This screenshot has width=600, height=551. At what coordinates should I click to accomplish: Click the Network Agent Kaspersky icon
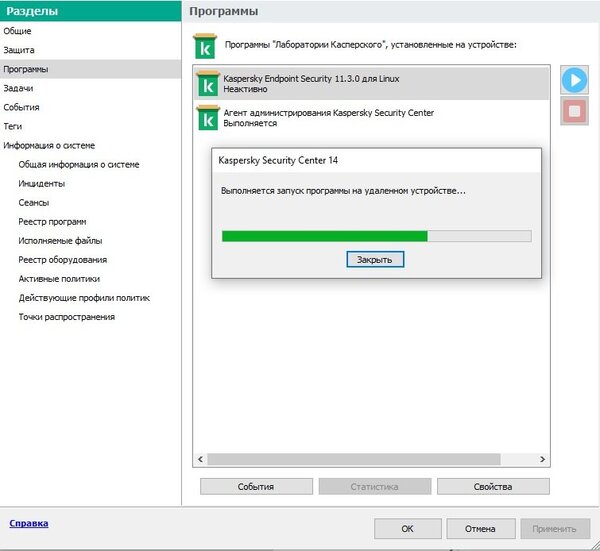point(208,118)
